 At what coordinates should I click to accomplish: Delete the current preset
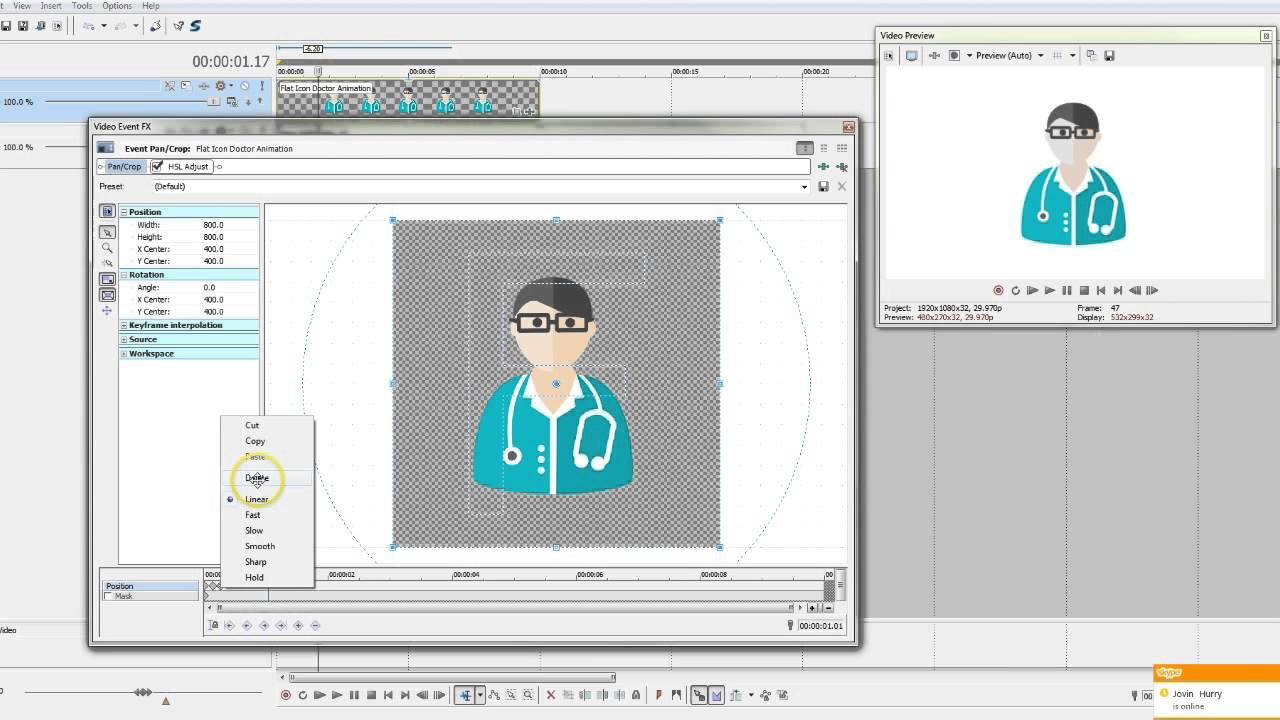tap(842, 187)
